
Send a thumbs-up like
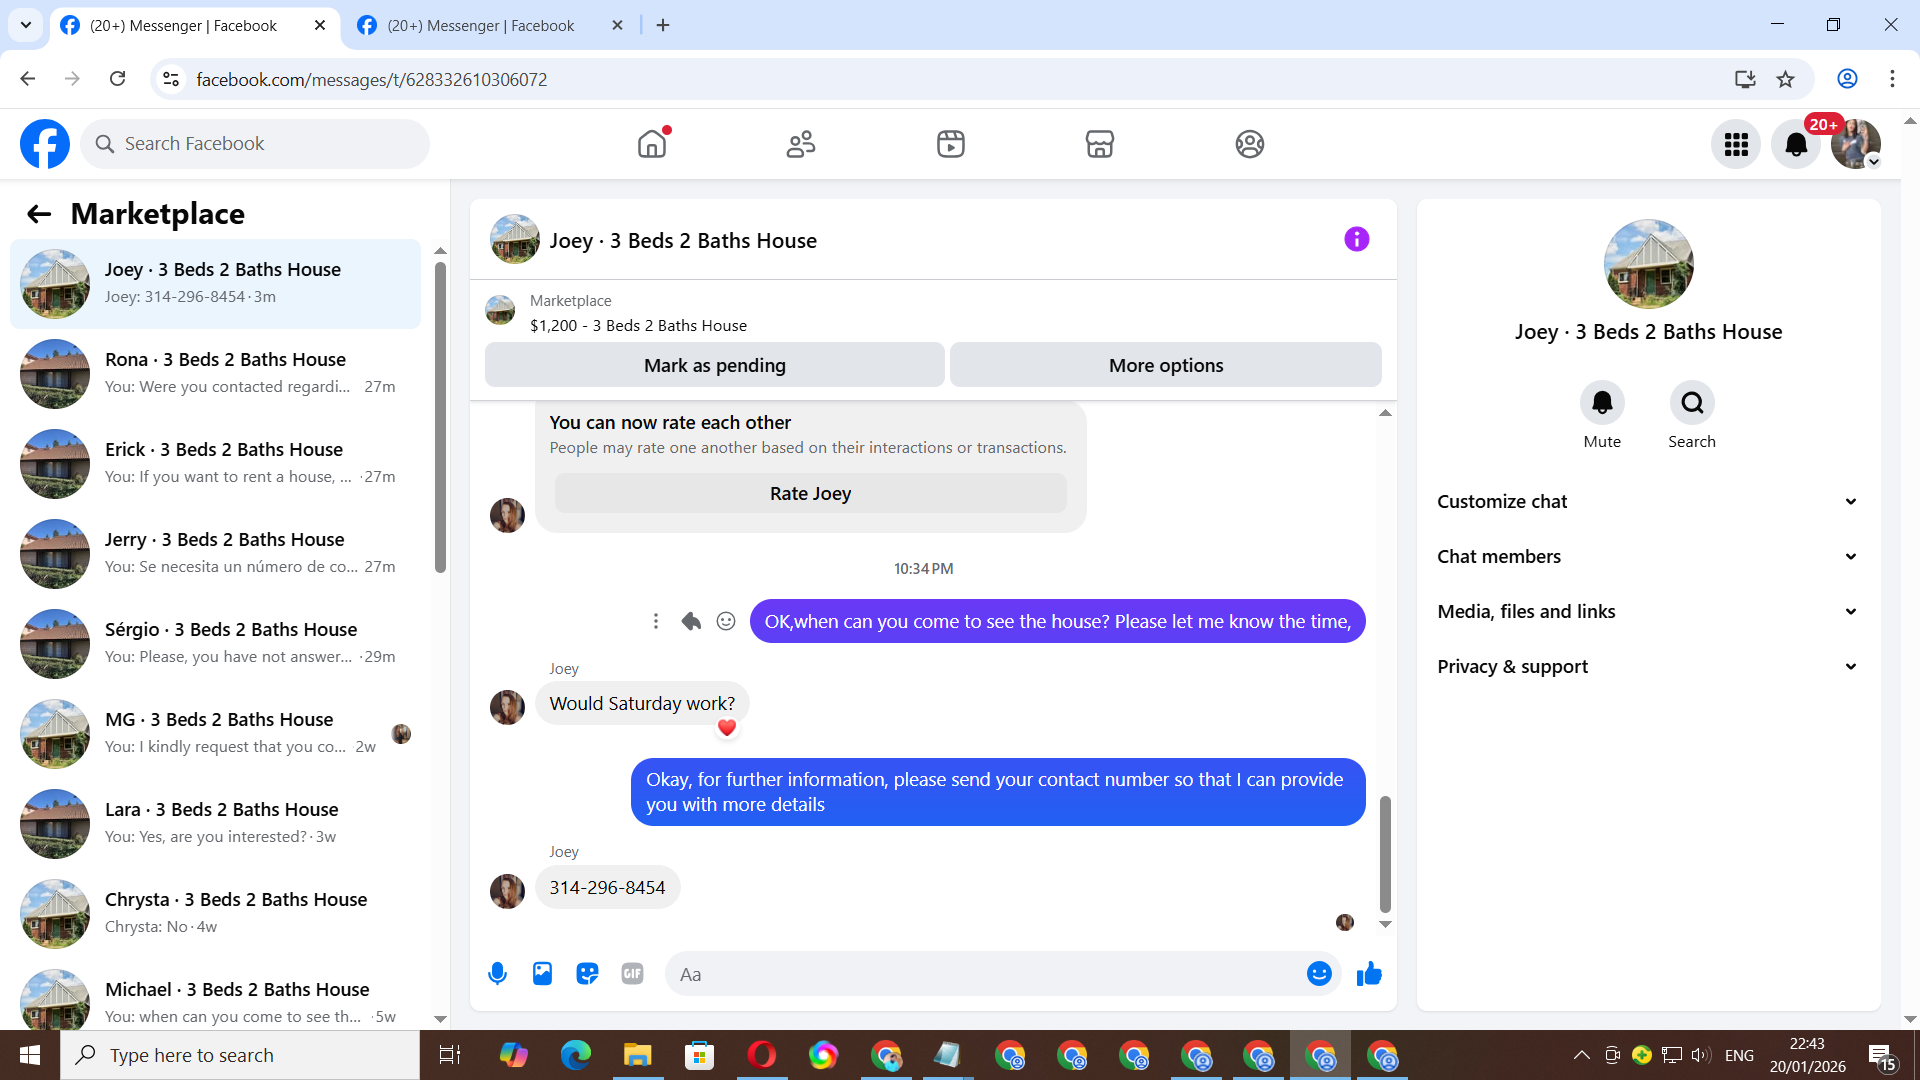(x=1369, y=974)
